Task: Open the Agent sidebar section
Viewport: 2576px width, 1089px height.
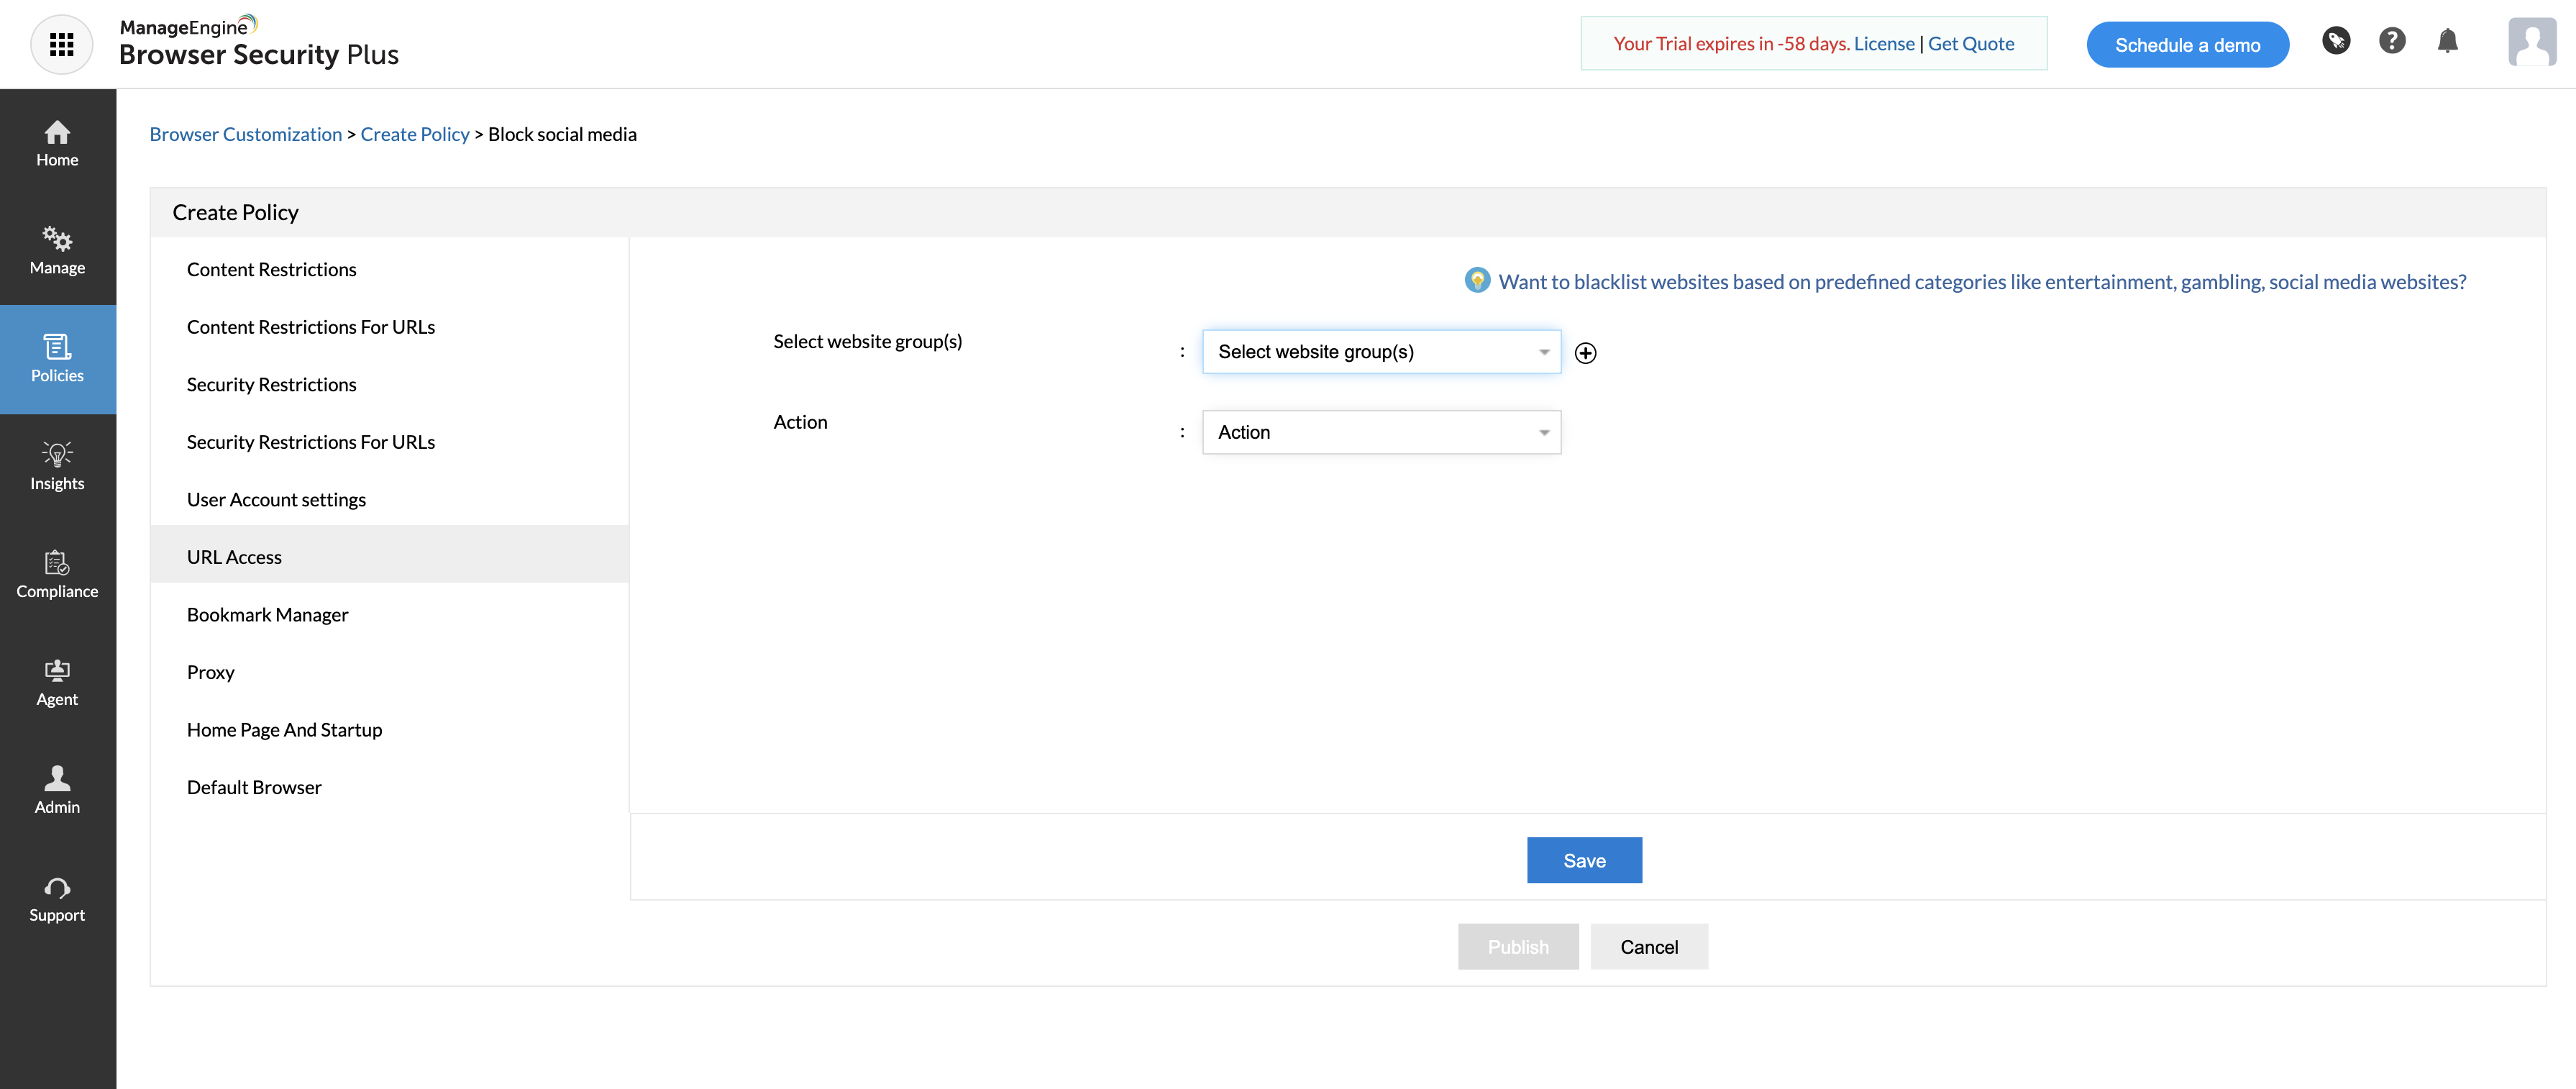Action: [57, 682]
